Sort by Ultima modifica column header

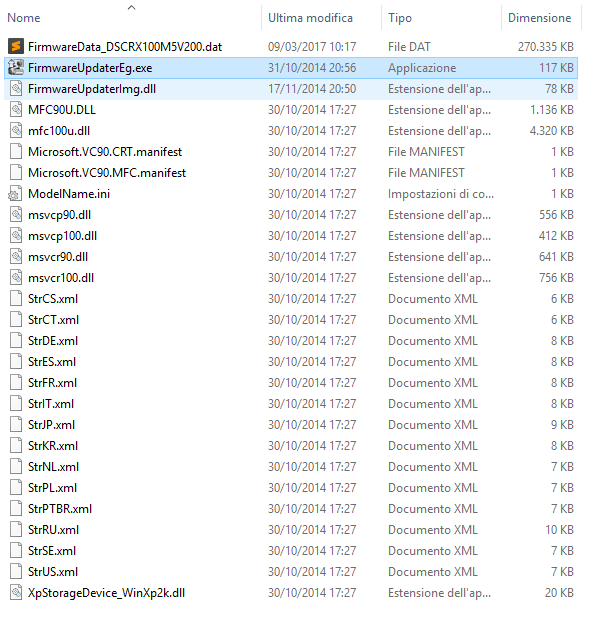coord(310,18)
